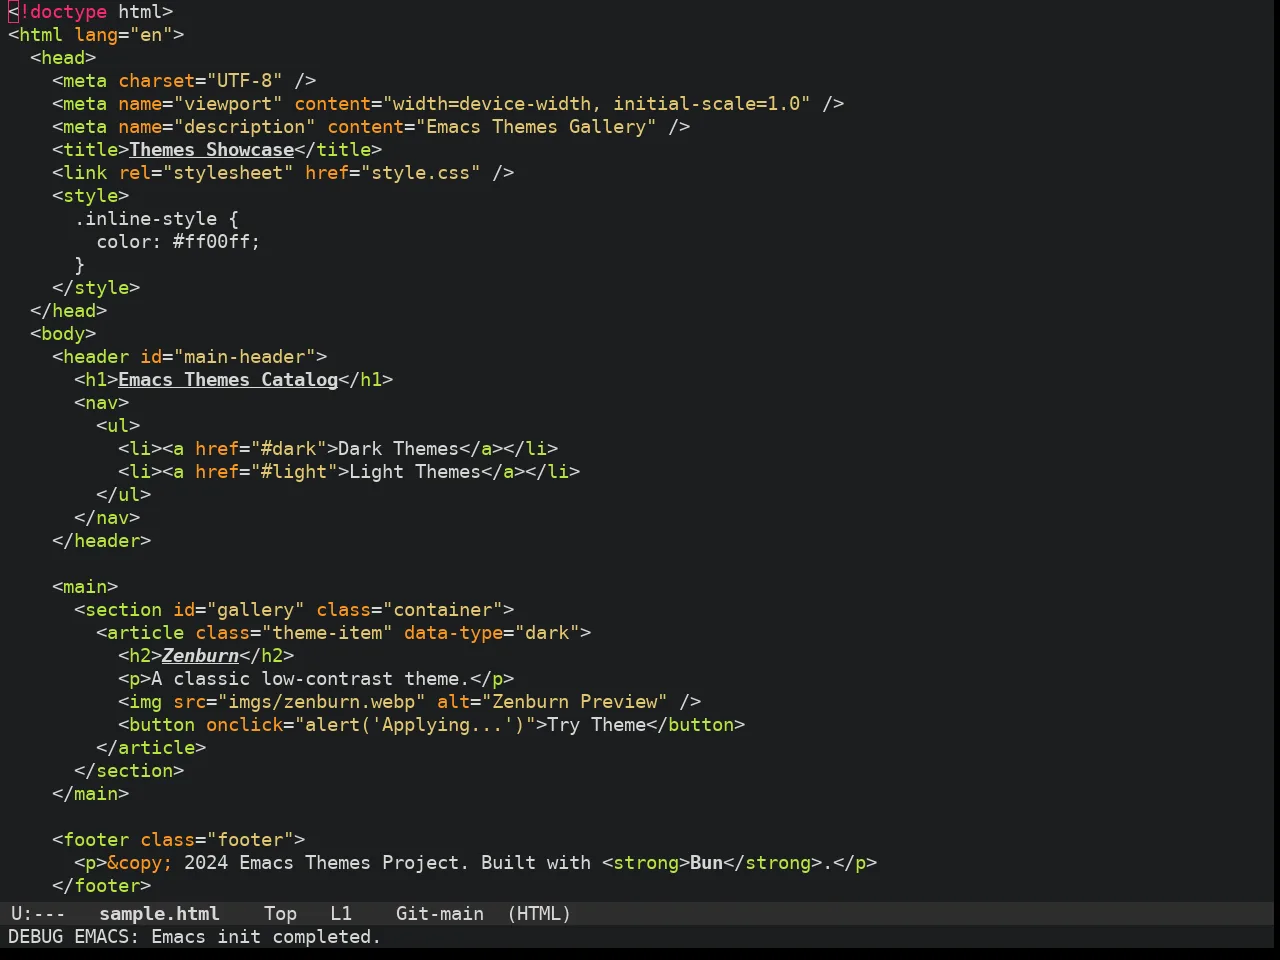Image resolution: width=1280 pixels, height=960 pixels.
Task: Click the closing </main> tag
Action: coord(91,793)
